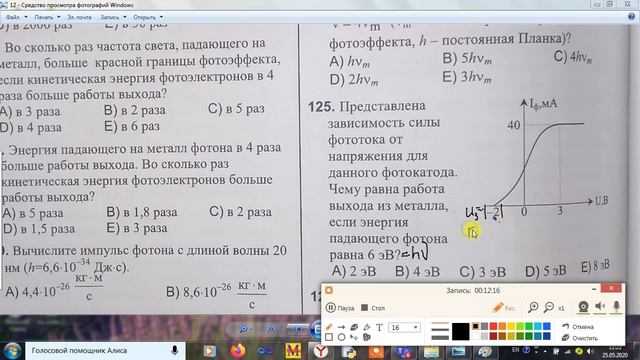Activate the Алиса microphone icon
640x360 pixels.
pos(175,351)
